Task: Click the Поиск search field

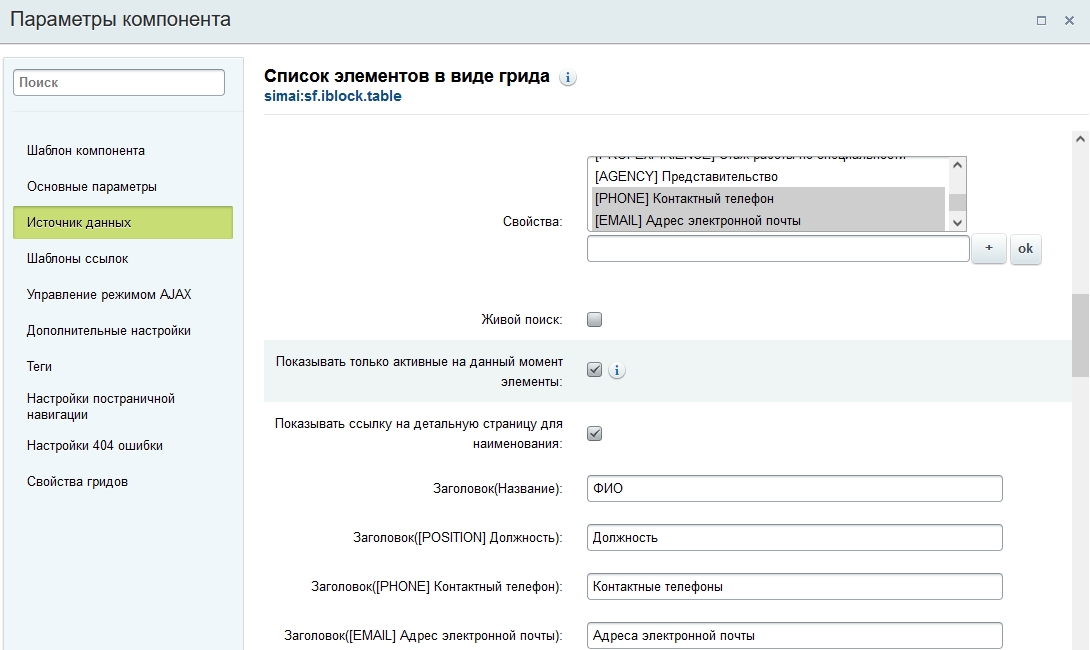Action: pyautogui.click(x=119, y=83)
